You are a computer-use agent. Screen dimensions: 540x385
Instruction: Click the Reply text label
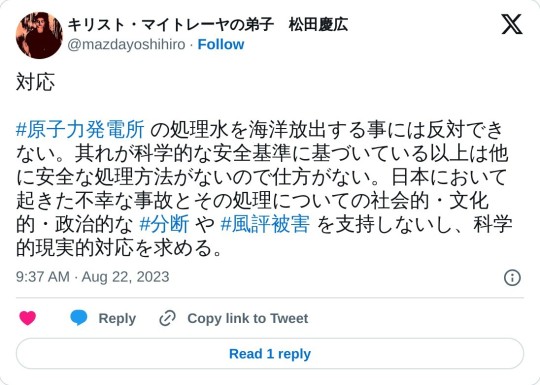point(117,318)
